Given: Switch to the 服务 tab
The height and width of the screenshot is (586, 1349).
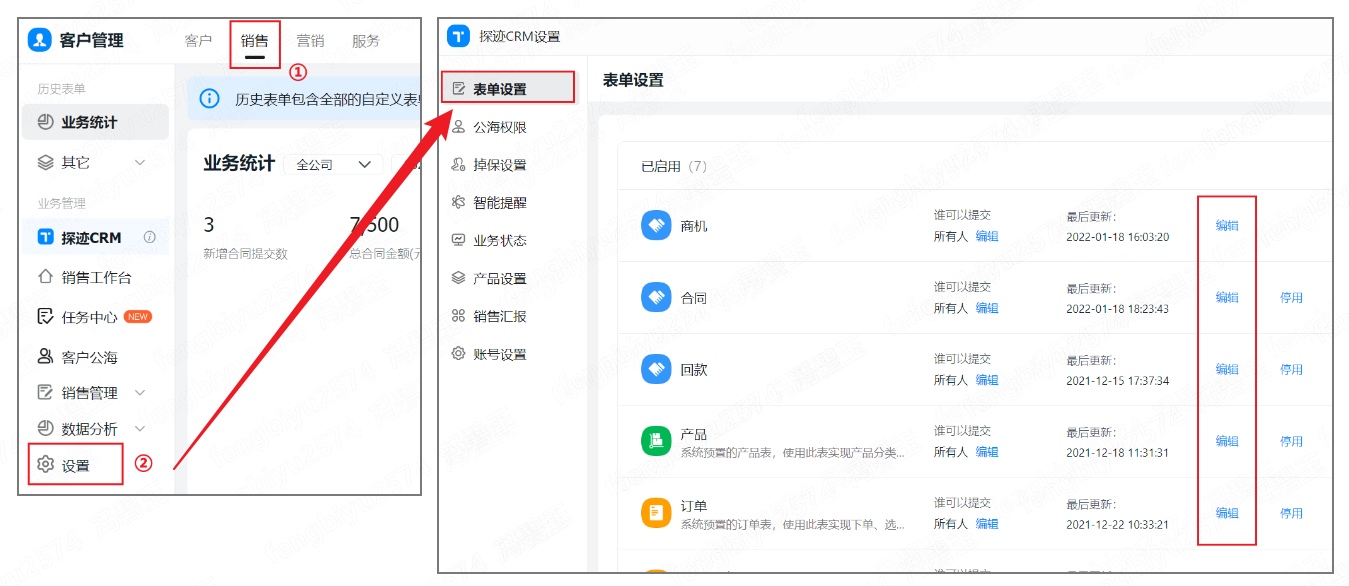Looking at the screenshot, I should 366,41.
